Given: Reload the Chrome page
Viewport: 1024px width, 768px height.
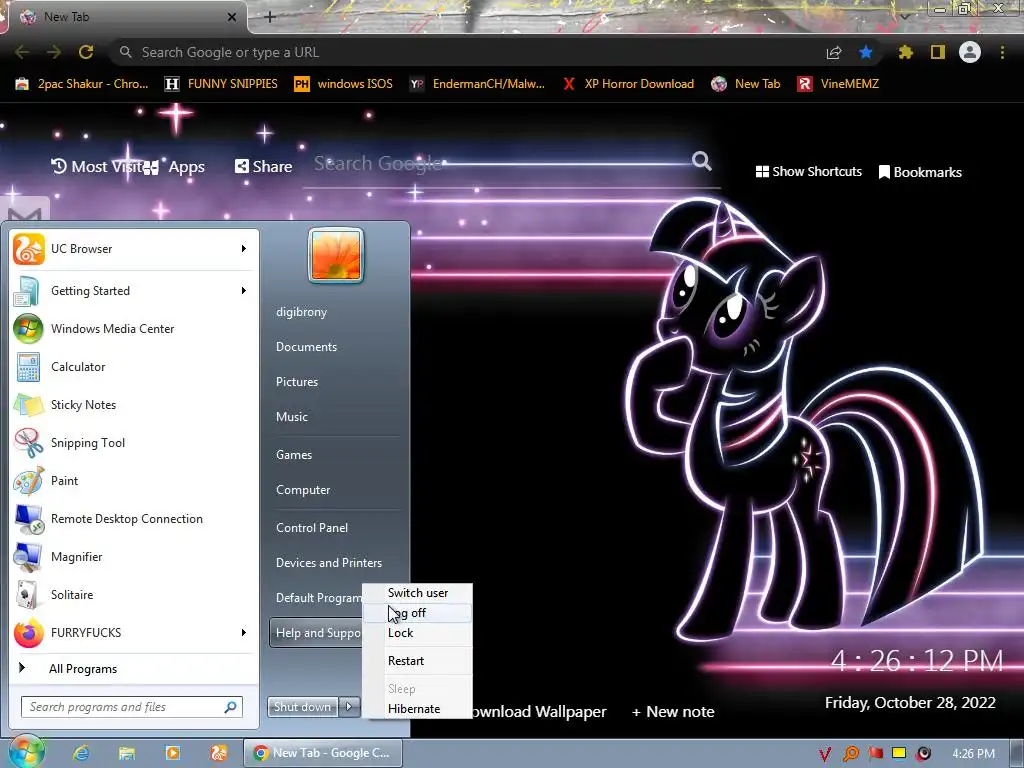Looking at the screenshot, I should 86,52.
